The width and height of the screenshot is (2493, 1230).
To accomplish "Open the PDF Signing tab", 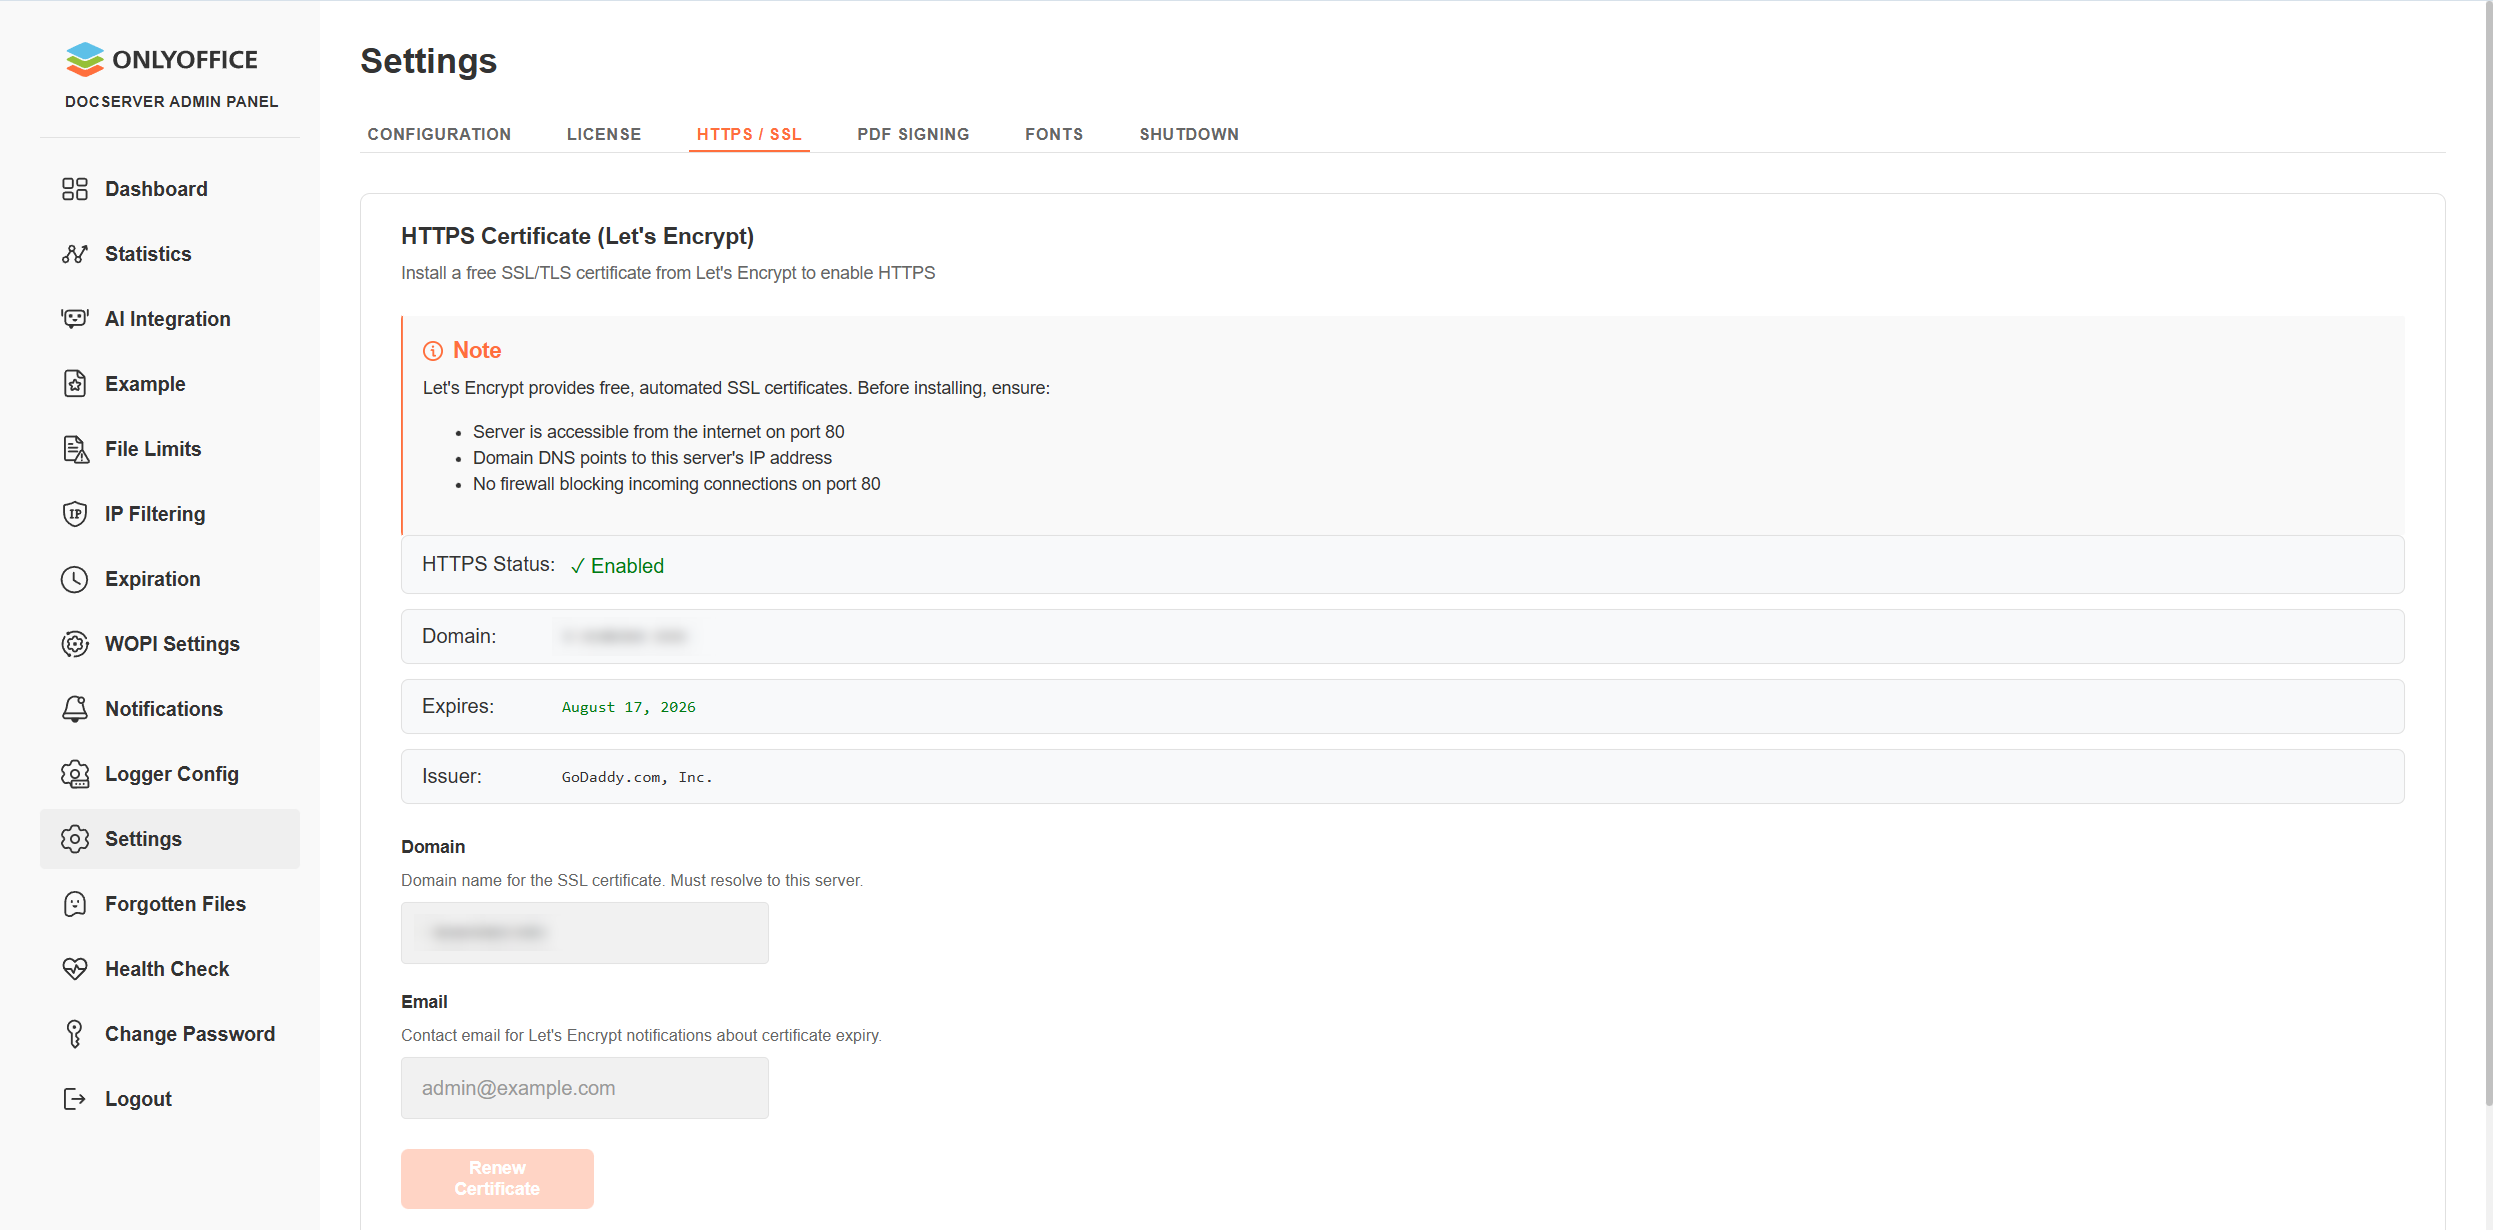I will 913,134.
